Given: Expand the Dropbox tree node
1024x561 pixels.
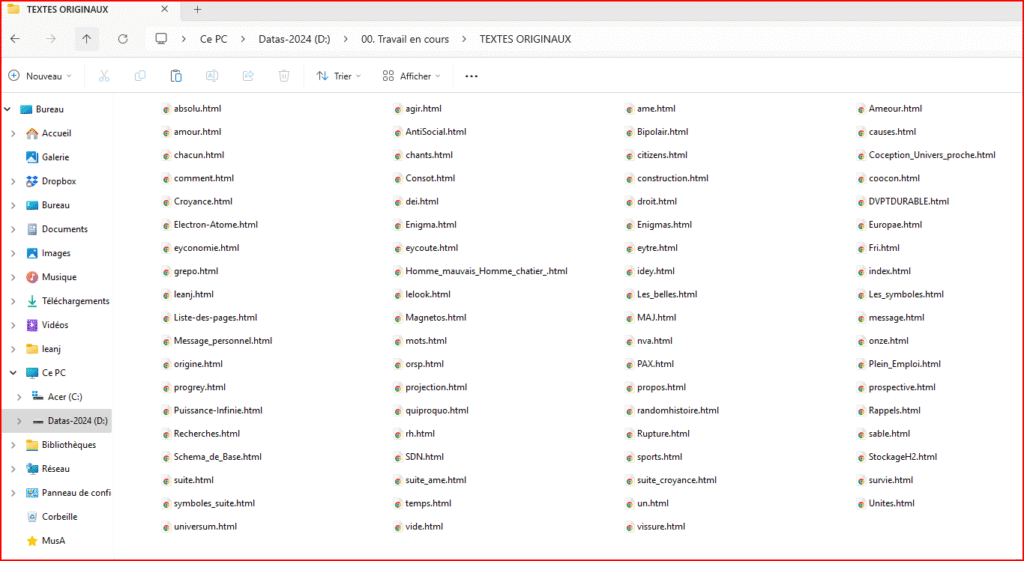Looking at the screenshot, I should (x=12, y=181).
